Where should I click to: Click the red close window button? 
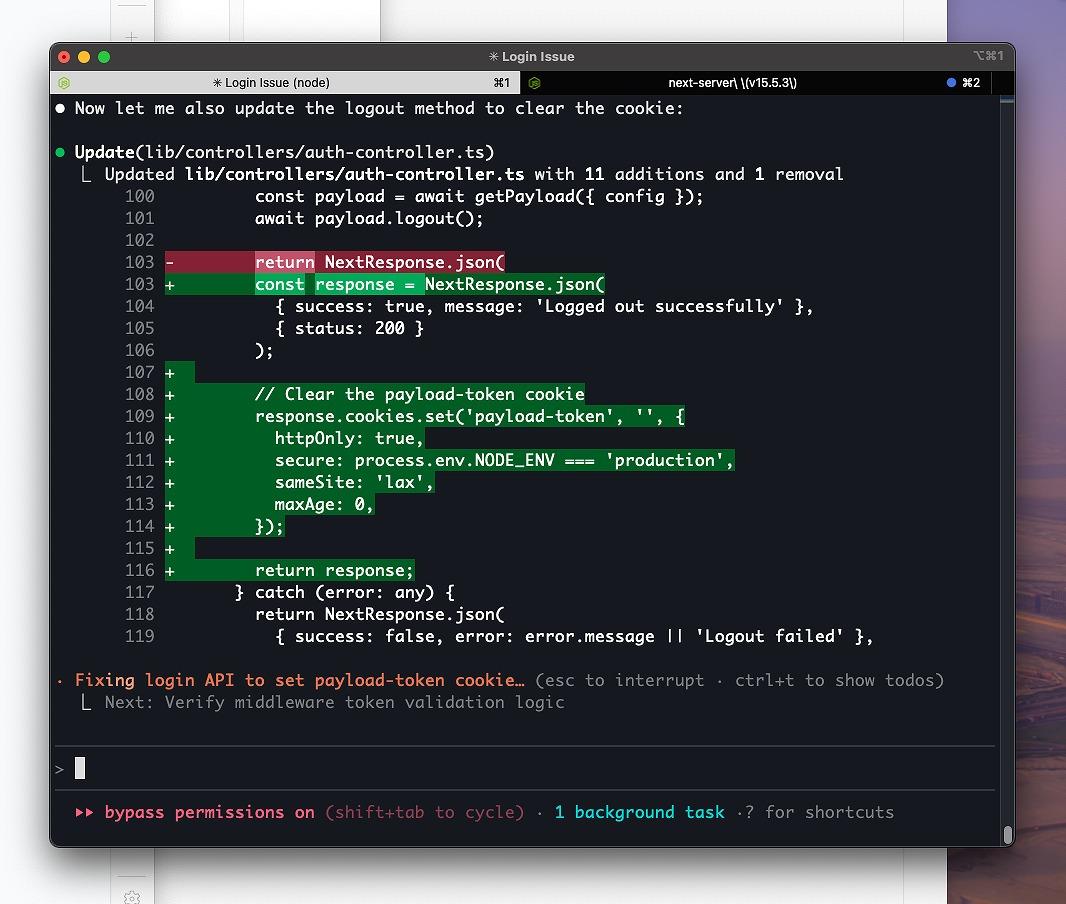pyautogui.click(x=64, y=57)
